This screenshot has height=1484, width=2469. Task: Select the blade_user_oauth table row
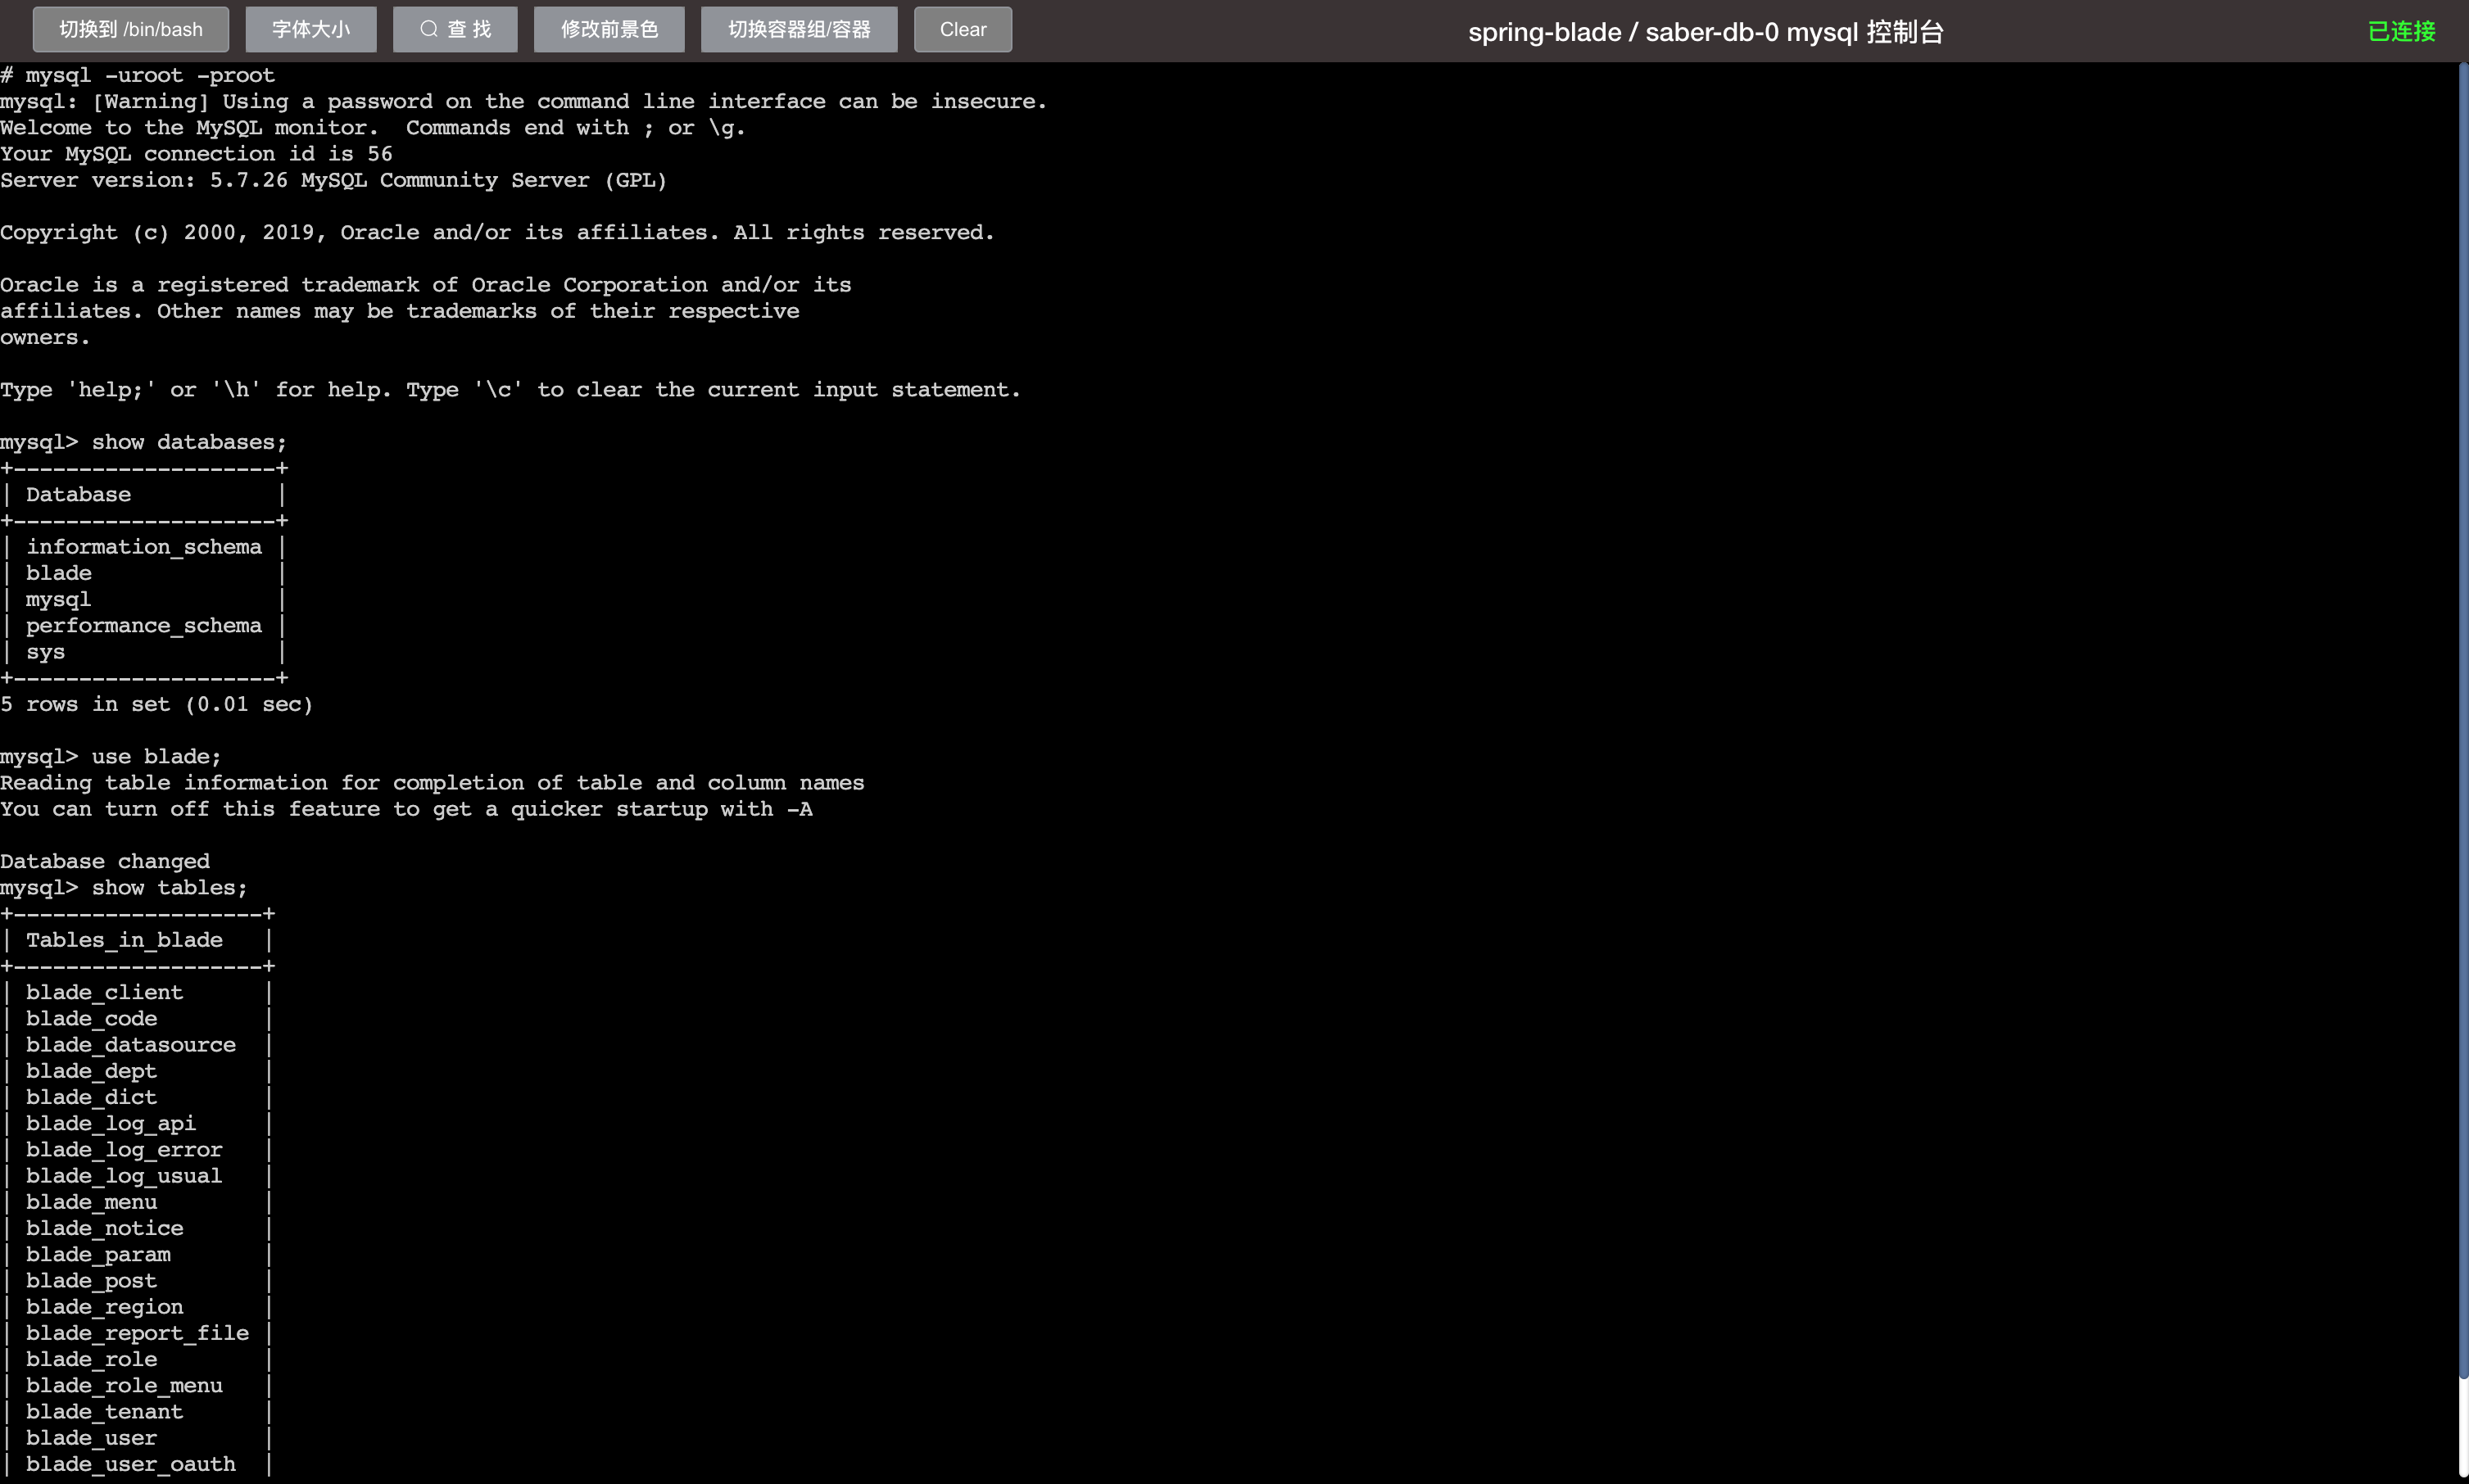point(137,1464)
